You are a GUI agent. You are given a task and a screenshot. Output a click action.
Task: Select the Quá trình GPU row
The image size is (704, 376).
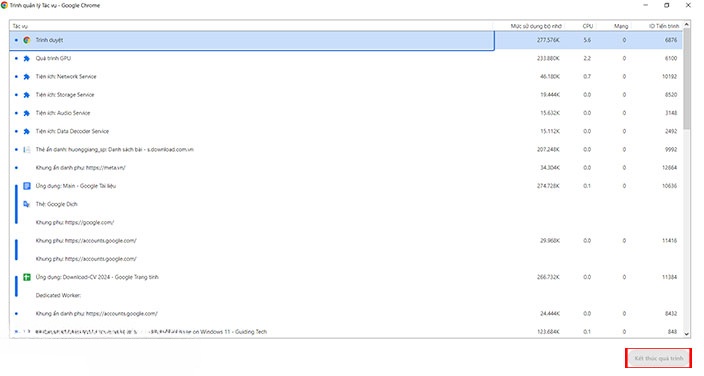coord(346,58)
